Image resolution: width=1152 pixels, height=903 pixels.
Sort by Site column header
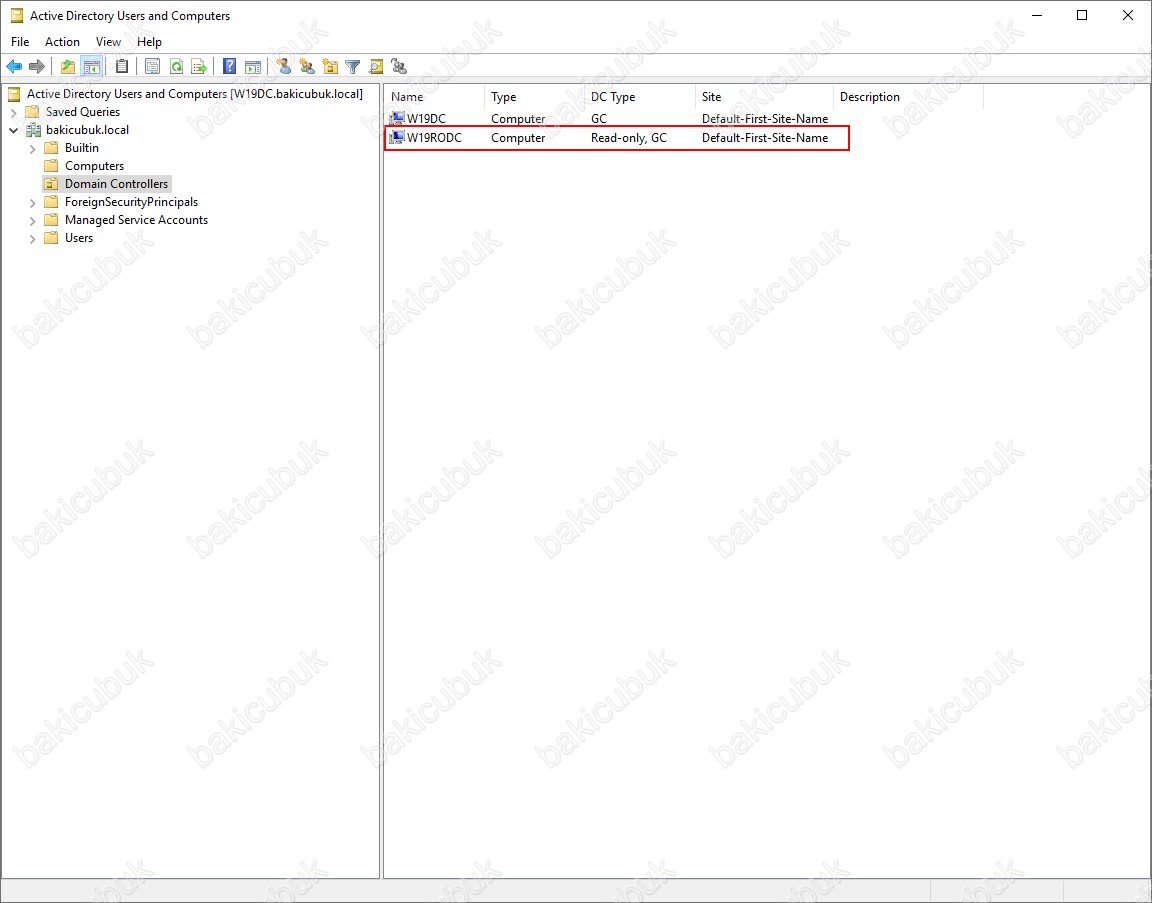764,97
